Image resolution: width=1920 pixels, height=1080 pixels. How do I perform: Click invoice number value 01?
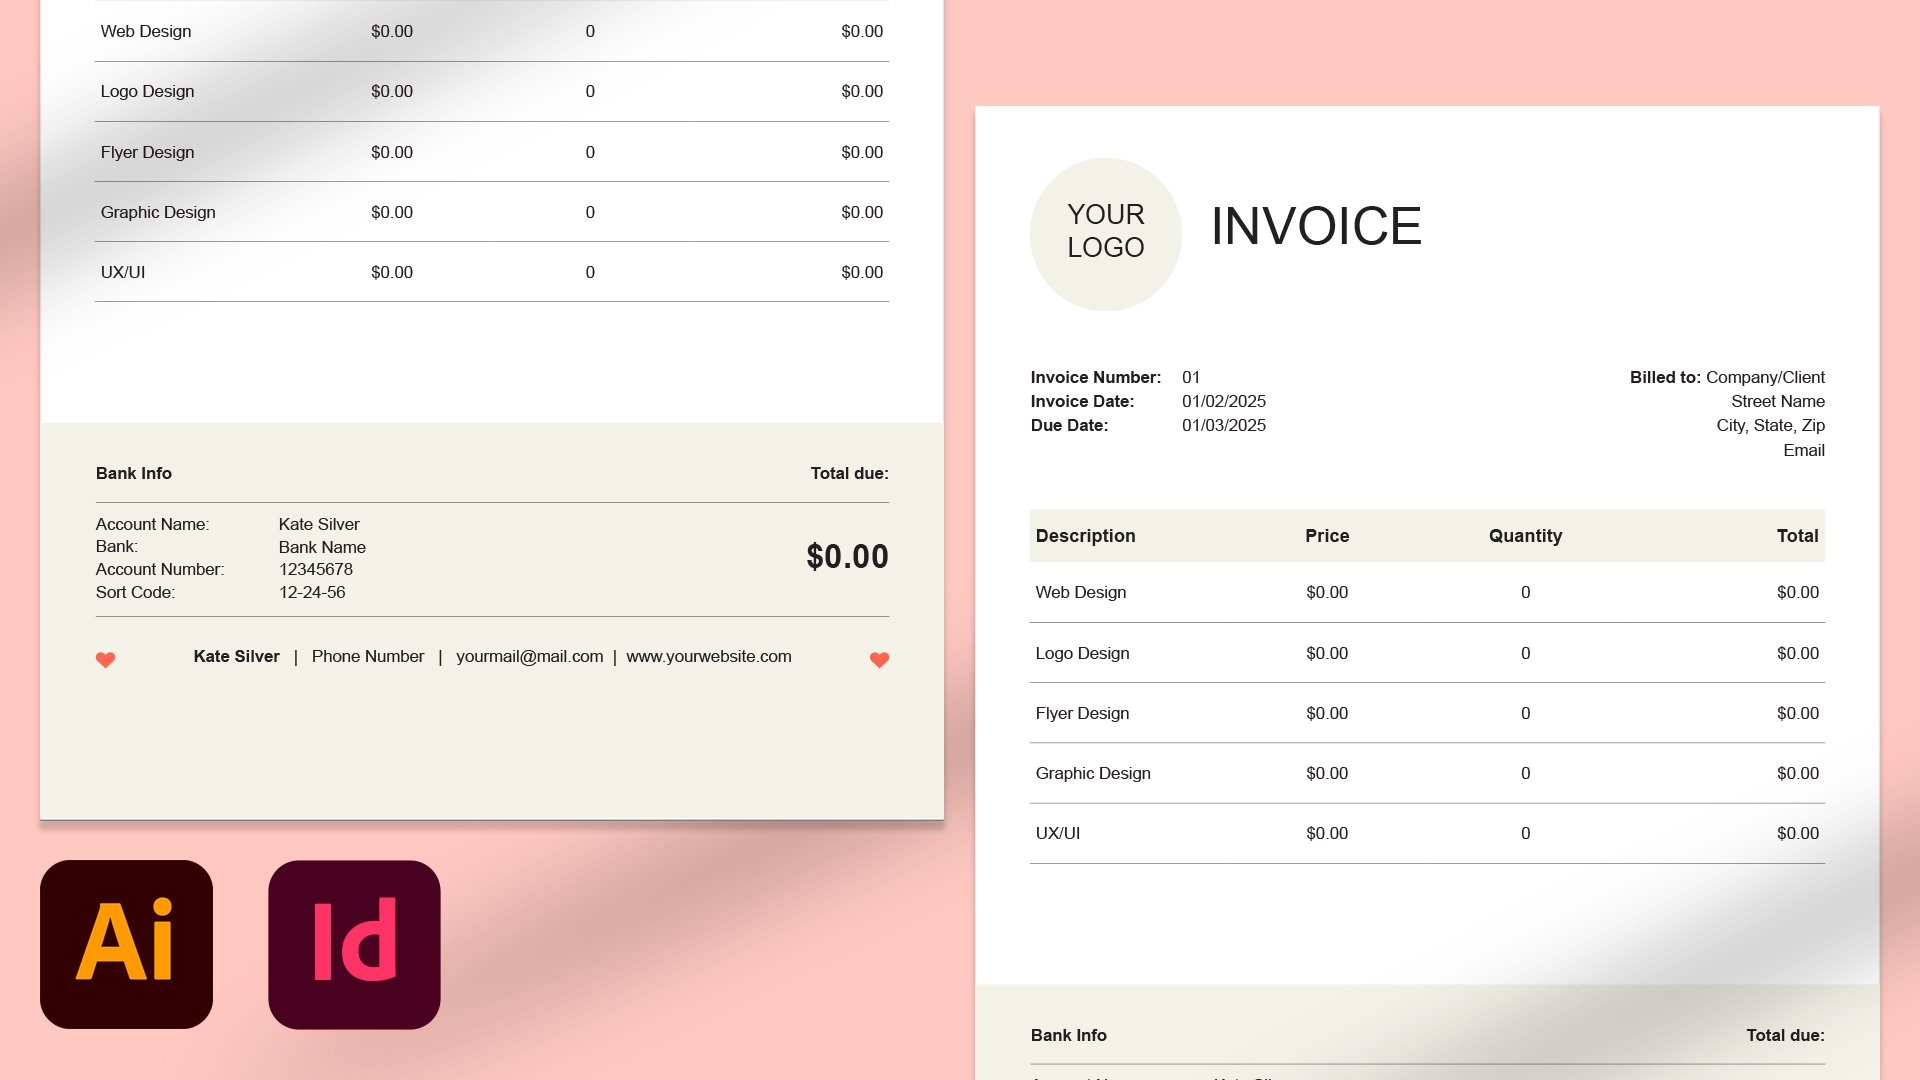(1190, 377)
